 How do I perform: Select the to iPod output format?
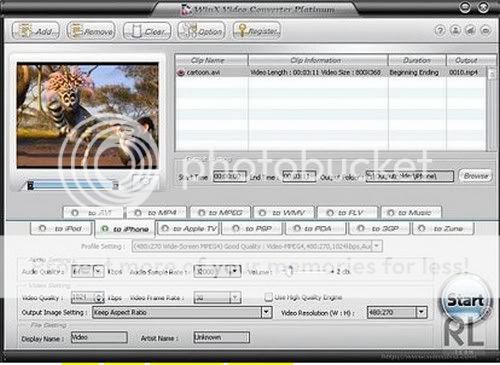[60, 229]
